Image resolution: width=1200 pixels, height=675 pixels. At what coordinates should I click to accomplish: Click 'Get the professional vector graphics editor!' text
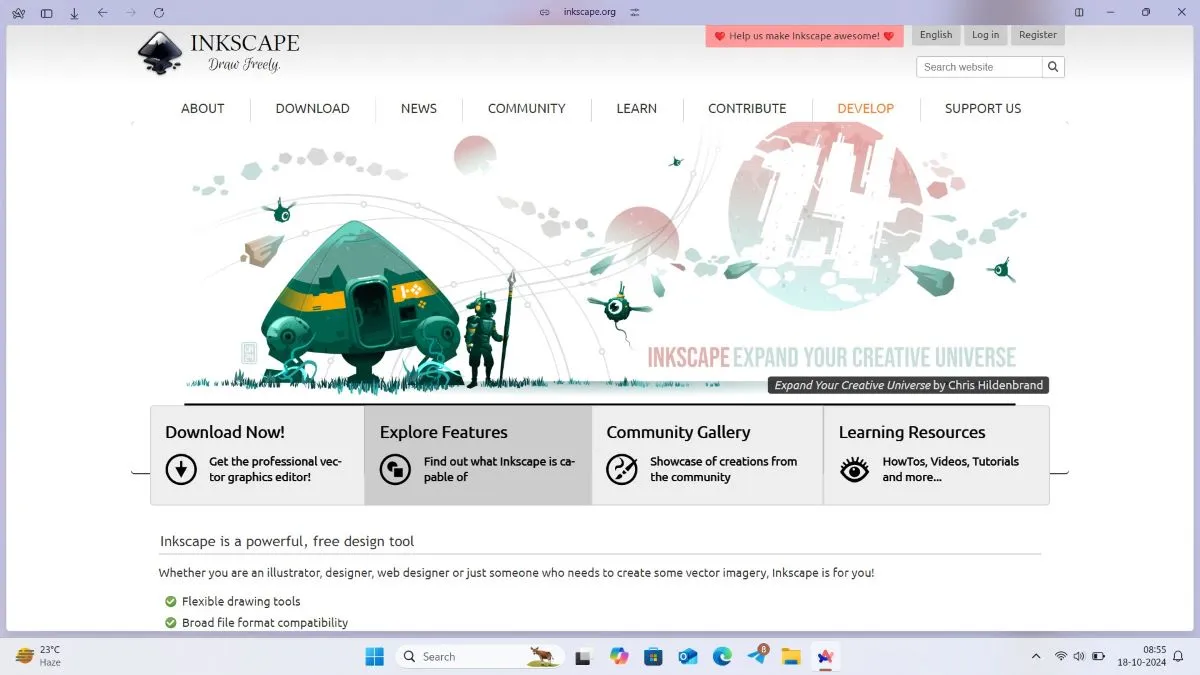tap(275, 469)
